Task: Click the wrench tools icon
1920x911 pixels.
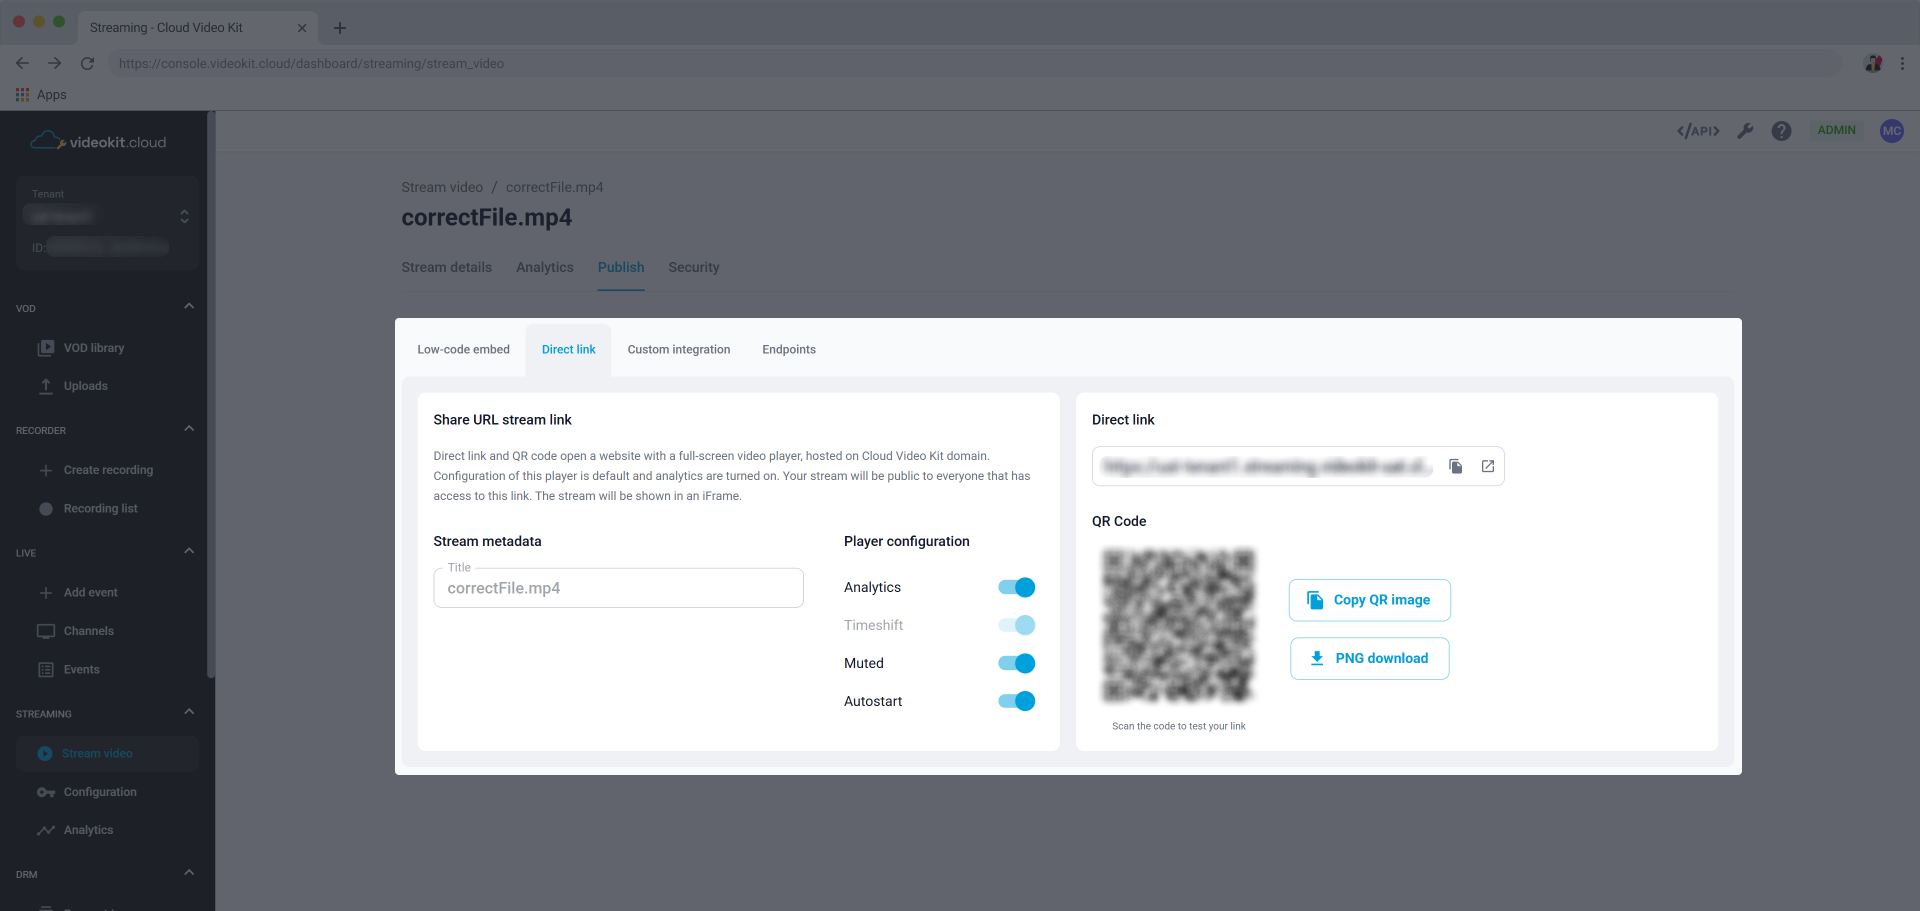Action: 1746,131
